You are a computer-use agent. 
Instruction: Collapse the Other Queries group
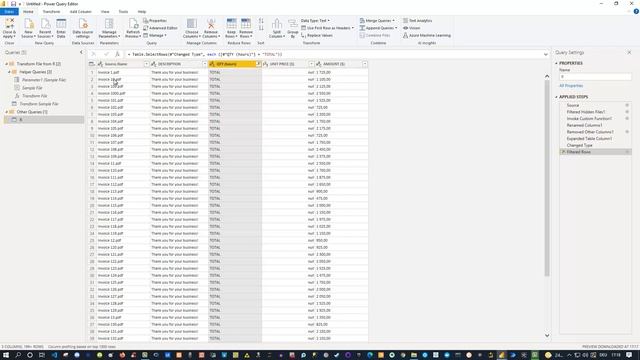click(6, 112)
